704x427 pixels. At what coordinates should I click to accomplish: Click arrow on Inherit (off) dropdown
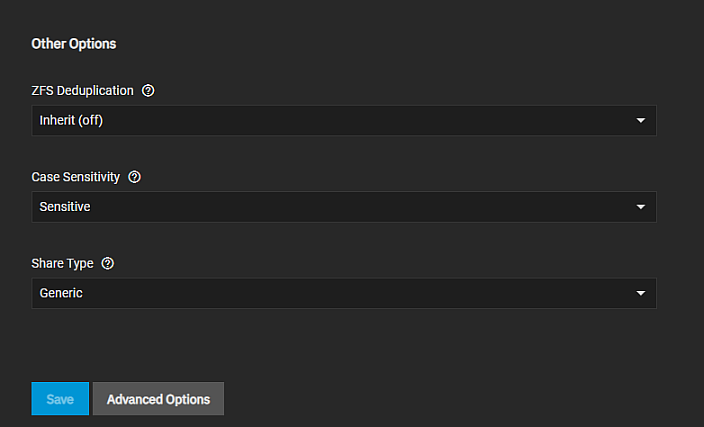[640, 121]
